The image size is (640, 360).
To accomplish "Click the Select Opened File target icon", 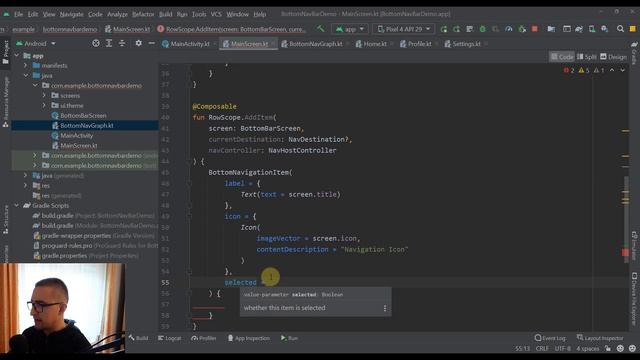I will tap(96, 43).
